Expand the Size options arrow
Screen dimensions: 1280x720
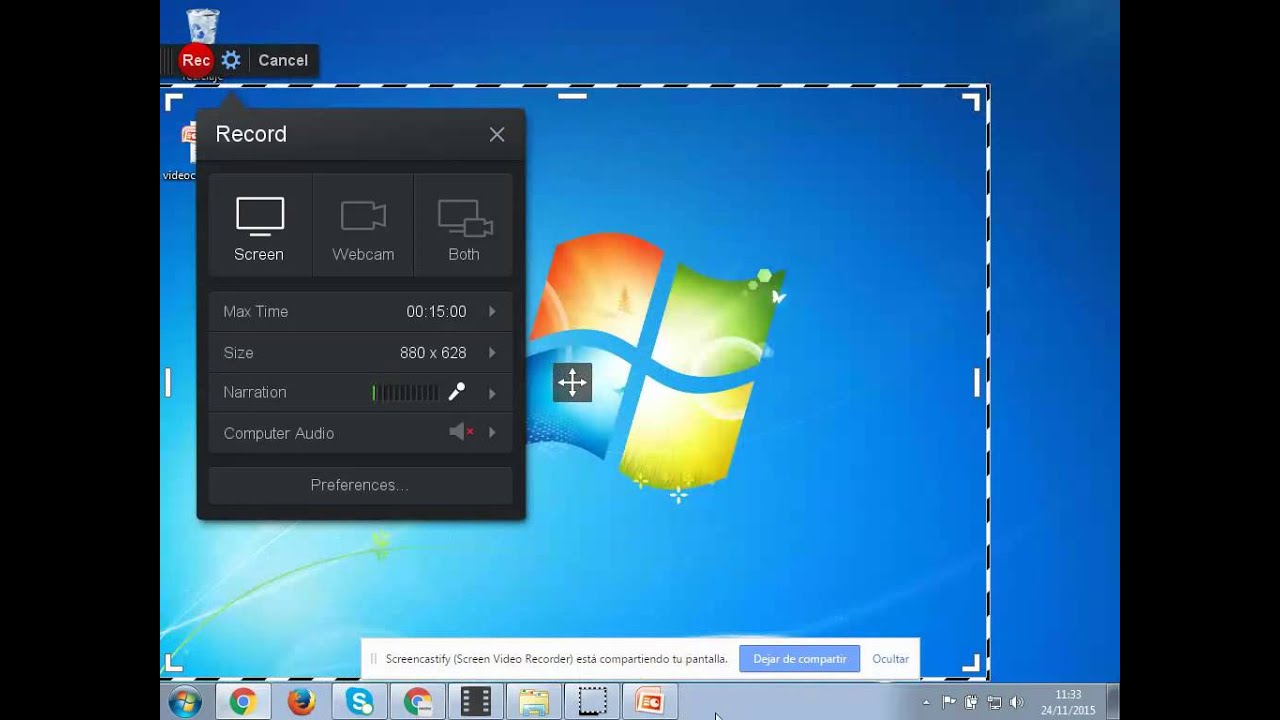pos(492,353)
